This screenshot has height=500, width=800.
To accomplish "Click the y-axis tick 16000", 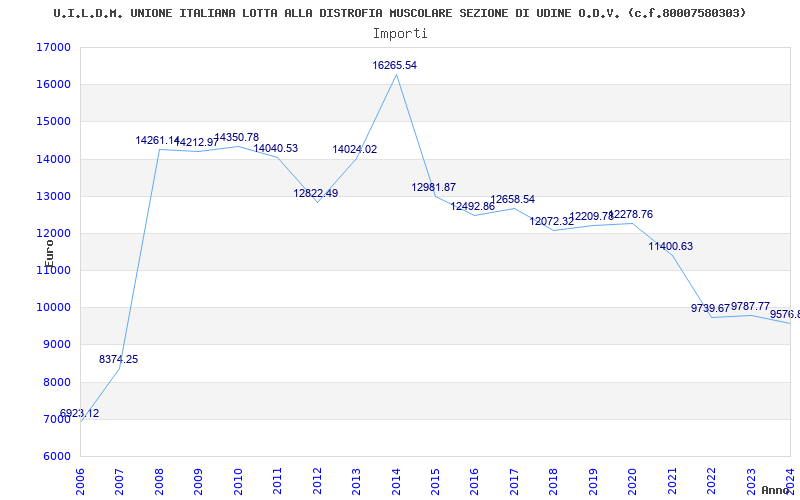I will [53, 85].
